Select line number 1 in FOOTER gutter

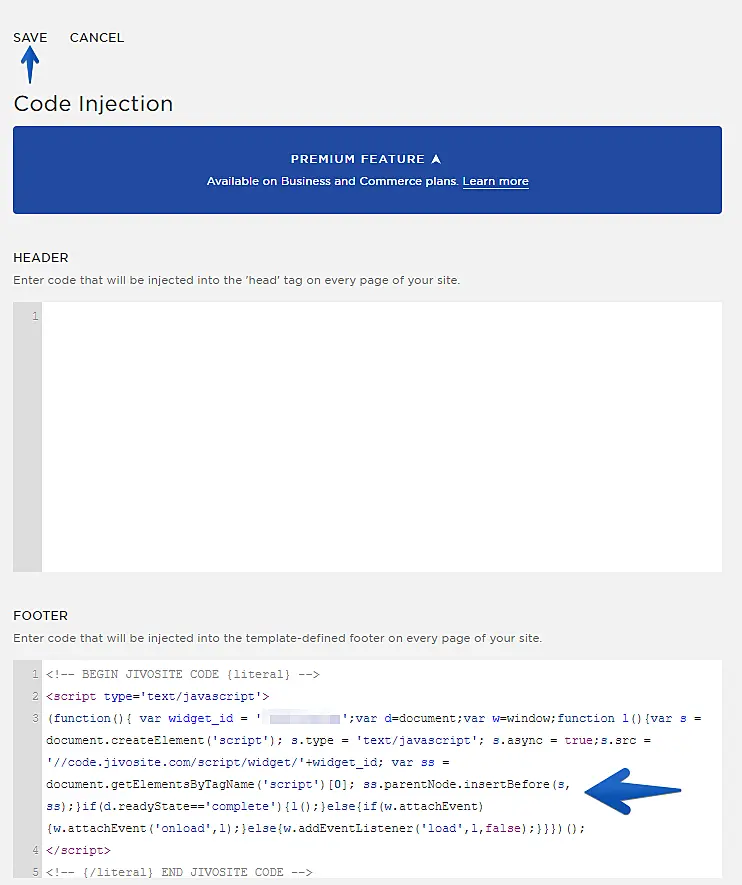(x=35, y=674)
